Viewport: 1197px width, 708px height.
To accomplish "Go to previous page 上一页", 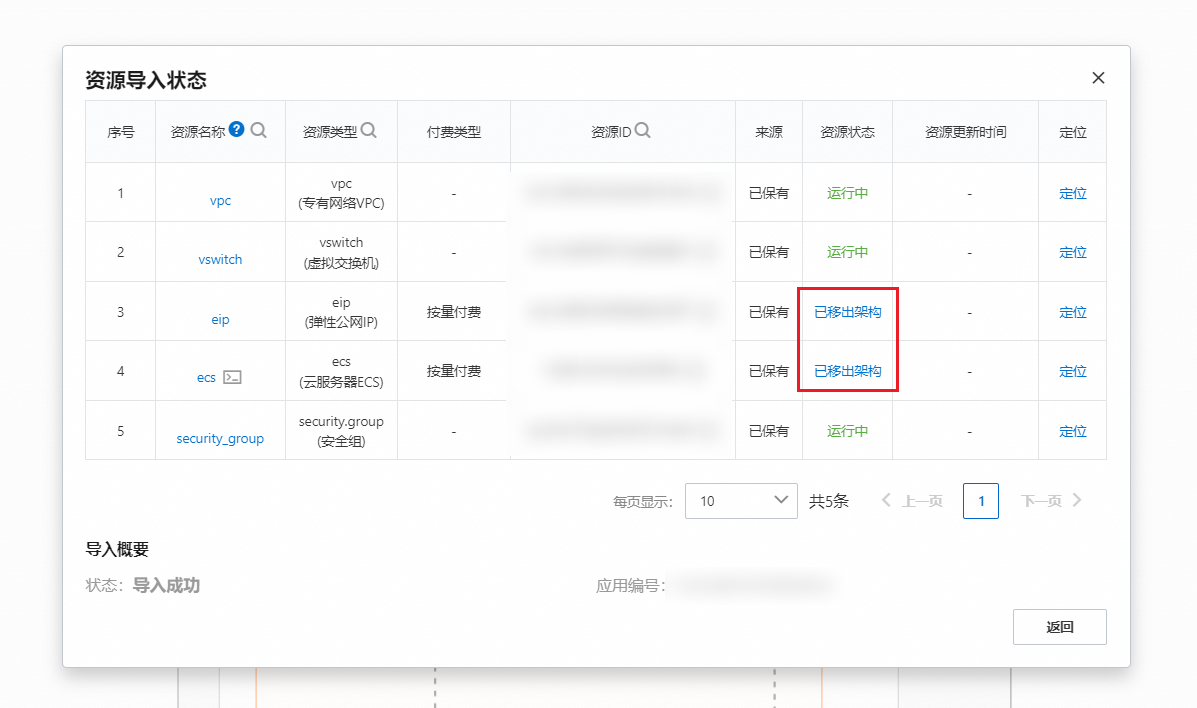I will (x=912, y=501).
